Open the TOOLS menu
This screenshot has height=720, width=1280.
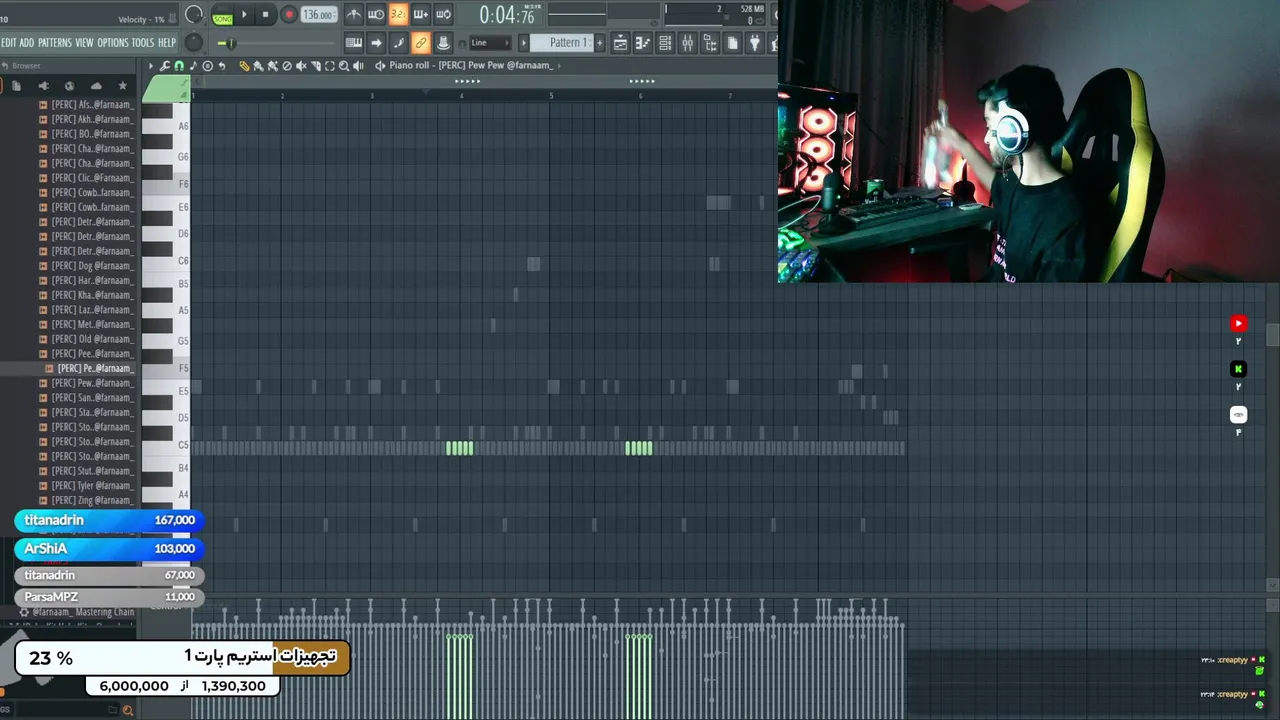pyautogui.click(x=143, y=43)
